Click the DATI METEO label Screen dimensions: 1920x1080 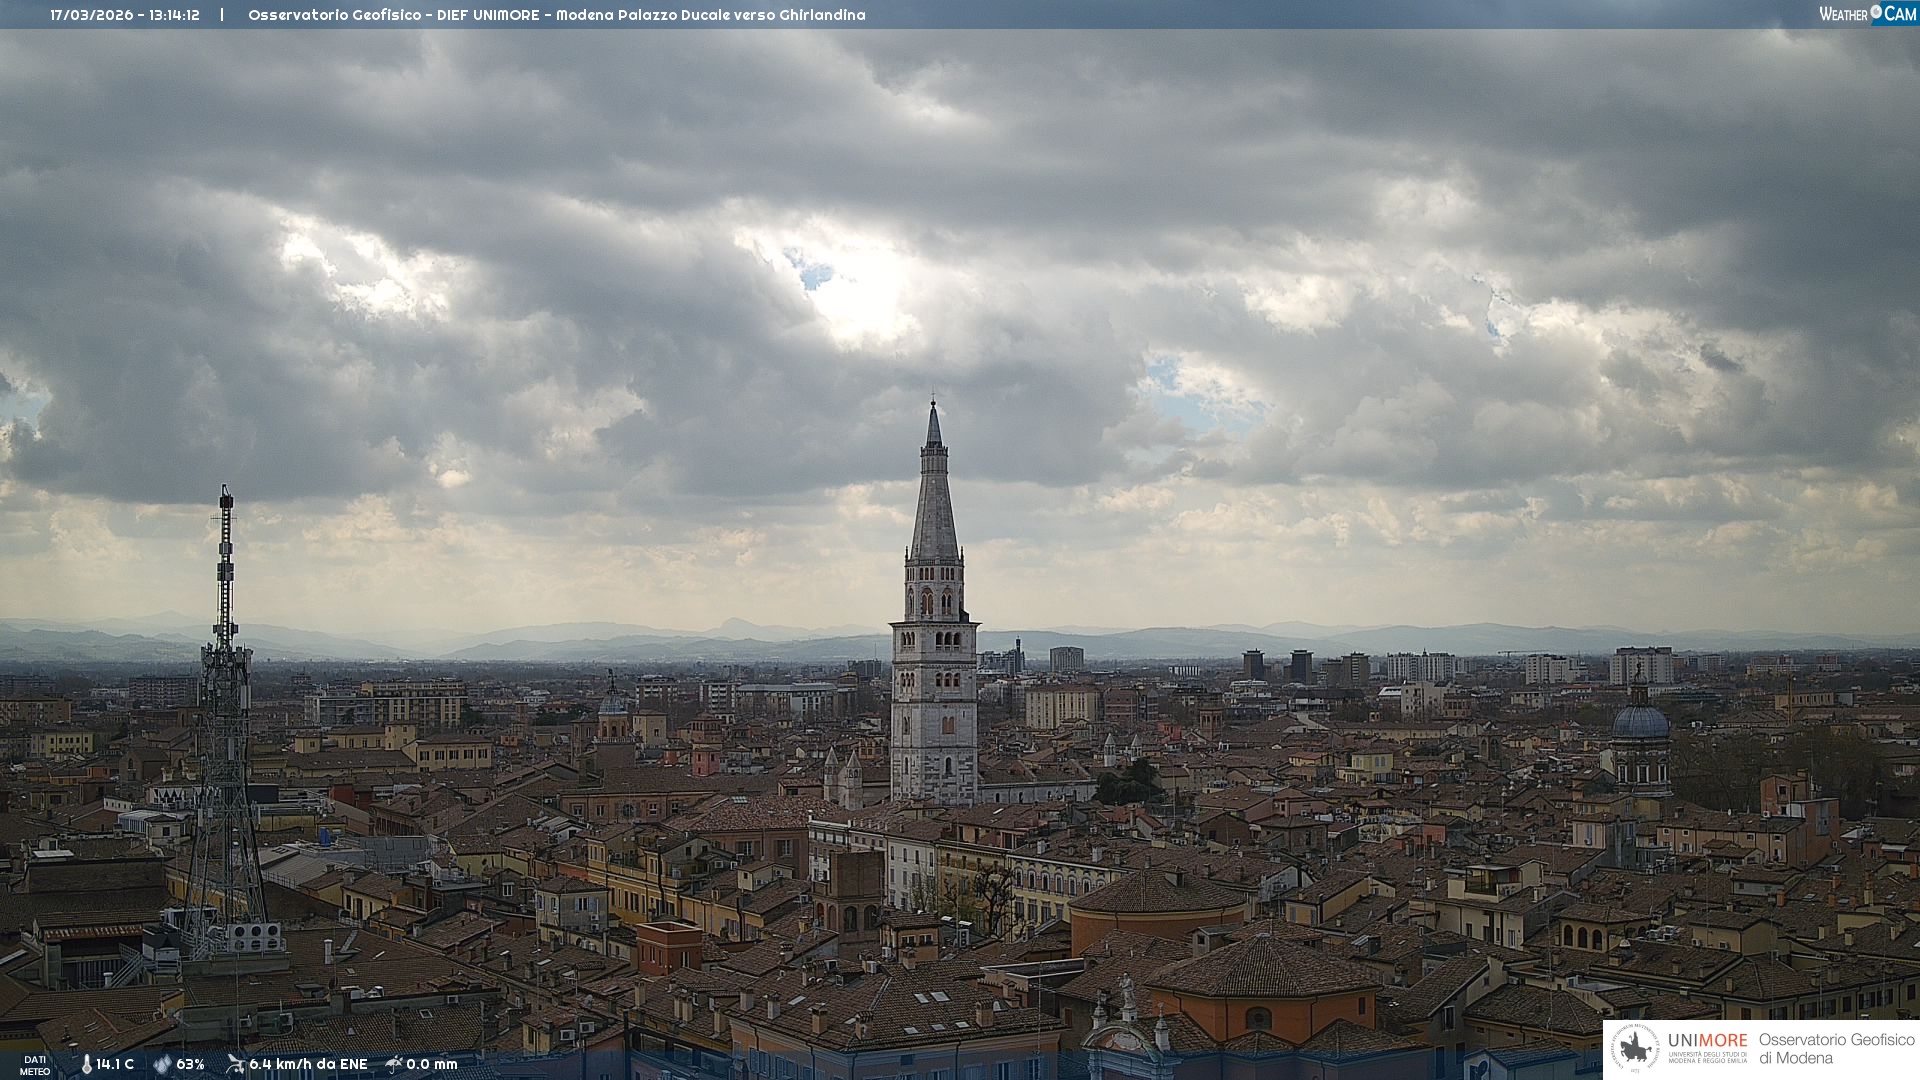(x=35, y=1066)
